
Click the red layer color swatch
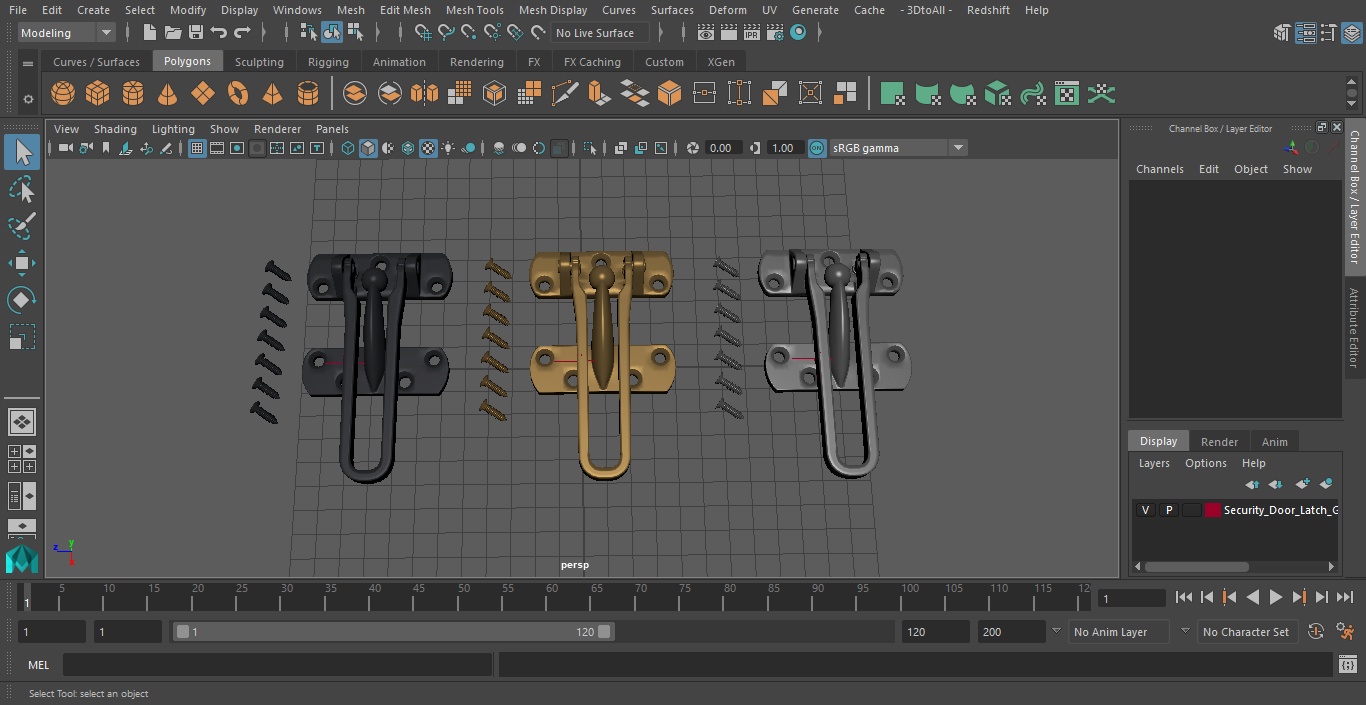tap(1213, 510)
